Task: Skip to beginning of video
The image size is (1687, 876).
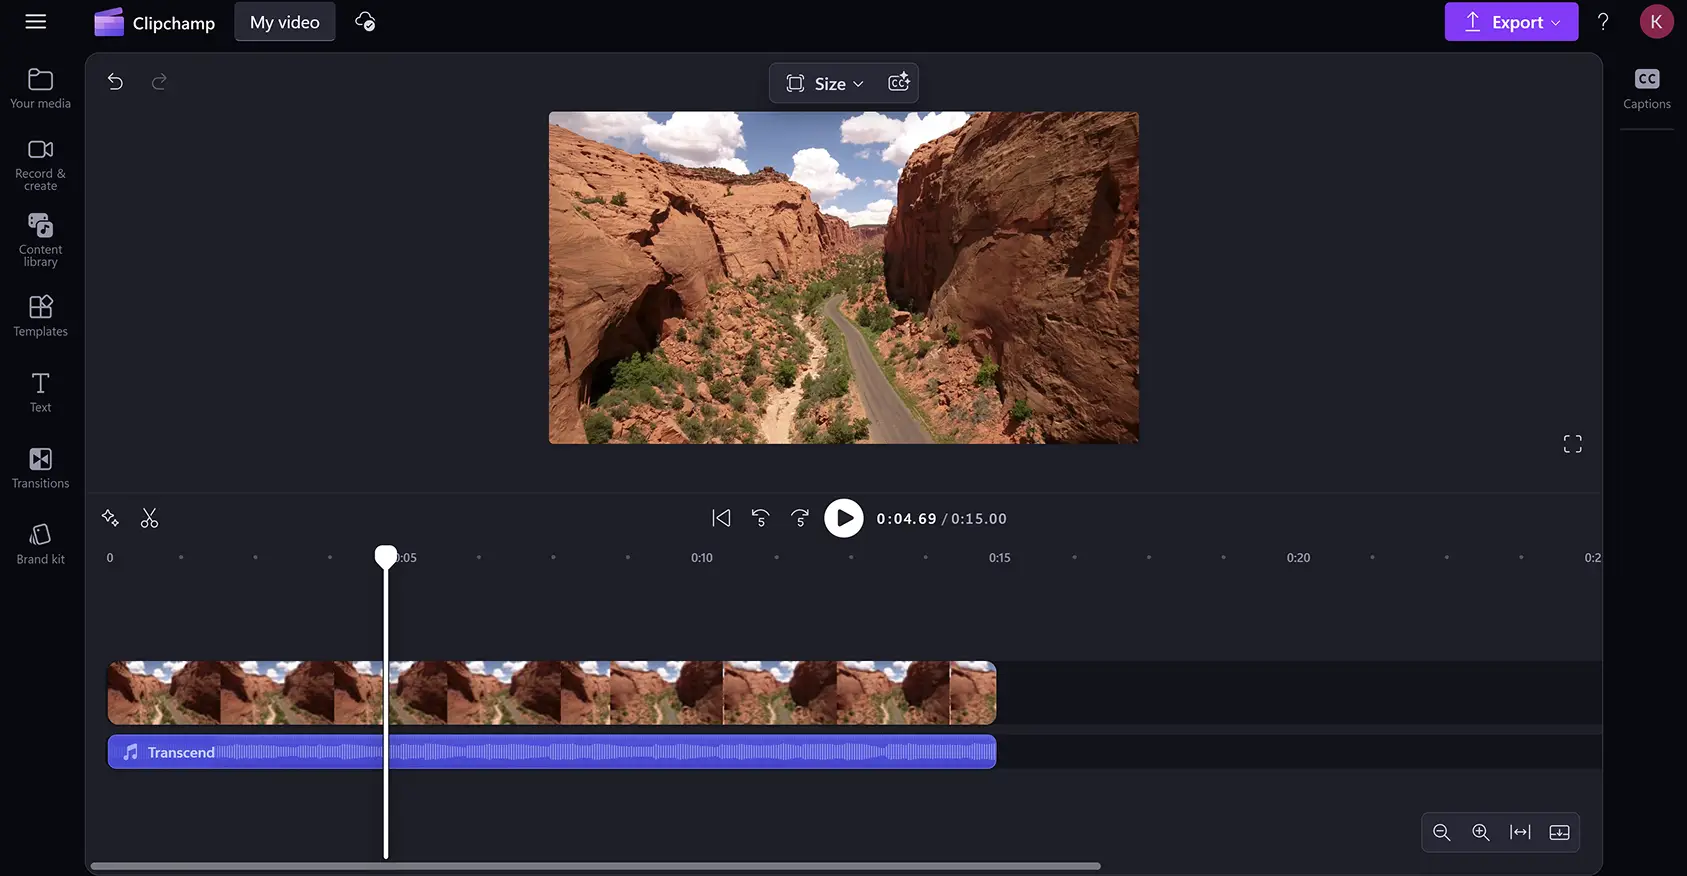Action: (721, 518)
